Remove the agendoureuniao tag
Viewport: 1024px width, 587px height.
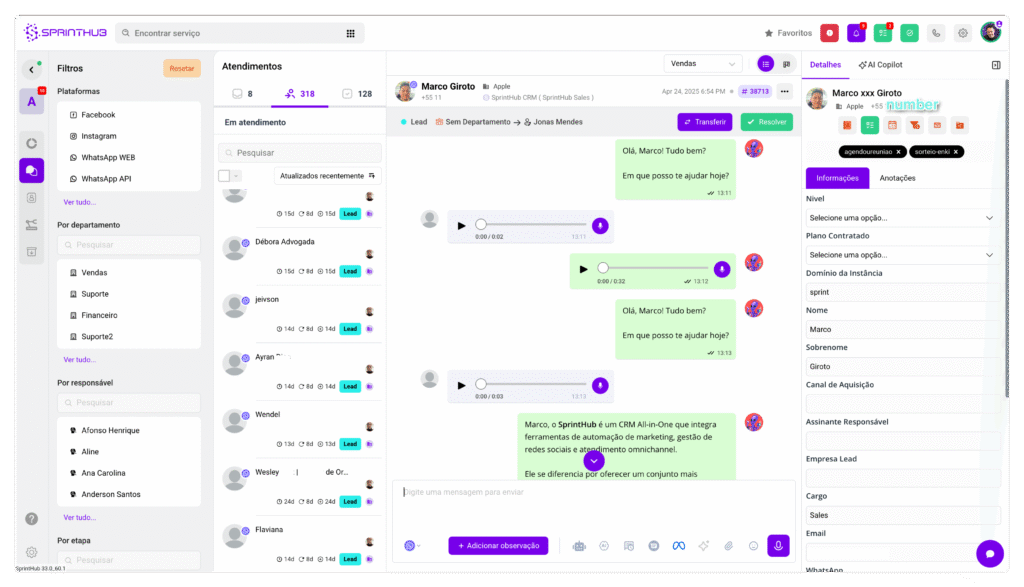(899, 151)
